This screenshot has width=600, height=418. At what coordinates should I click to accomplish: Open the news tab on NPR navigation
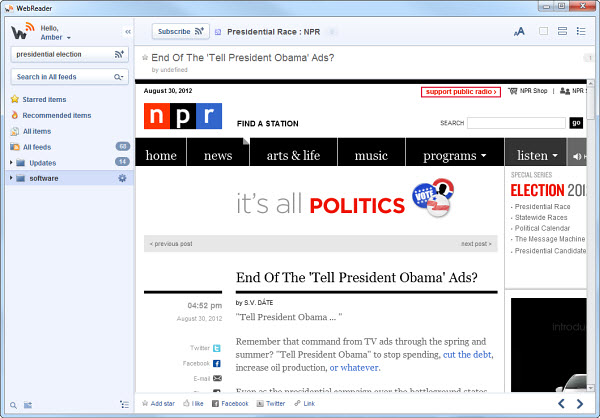[217, 156]
